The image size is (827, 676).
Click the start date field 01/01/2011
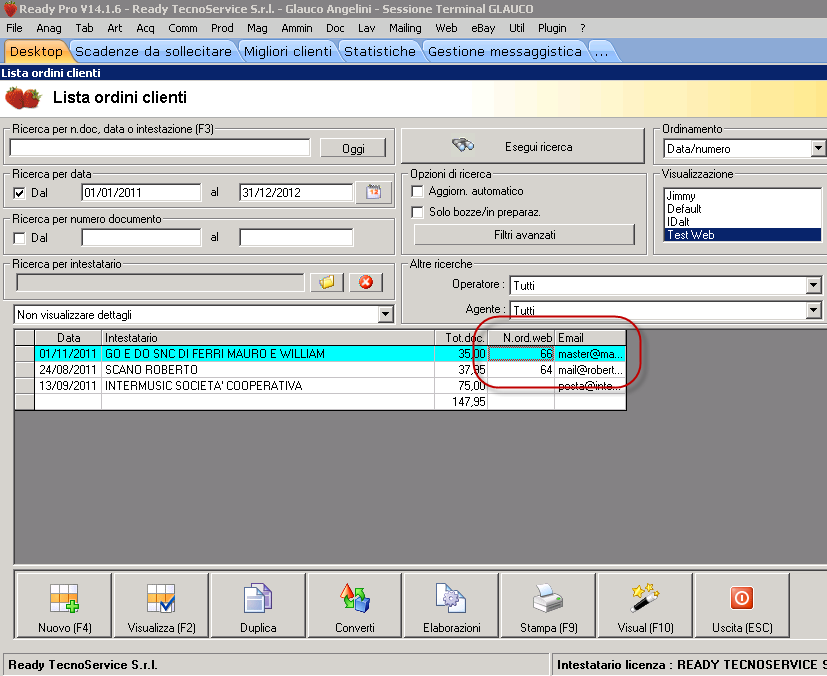[141, 192]
